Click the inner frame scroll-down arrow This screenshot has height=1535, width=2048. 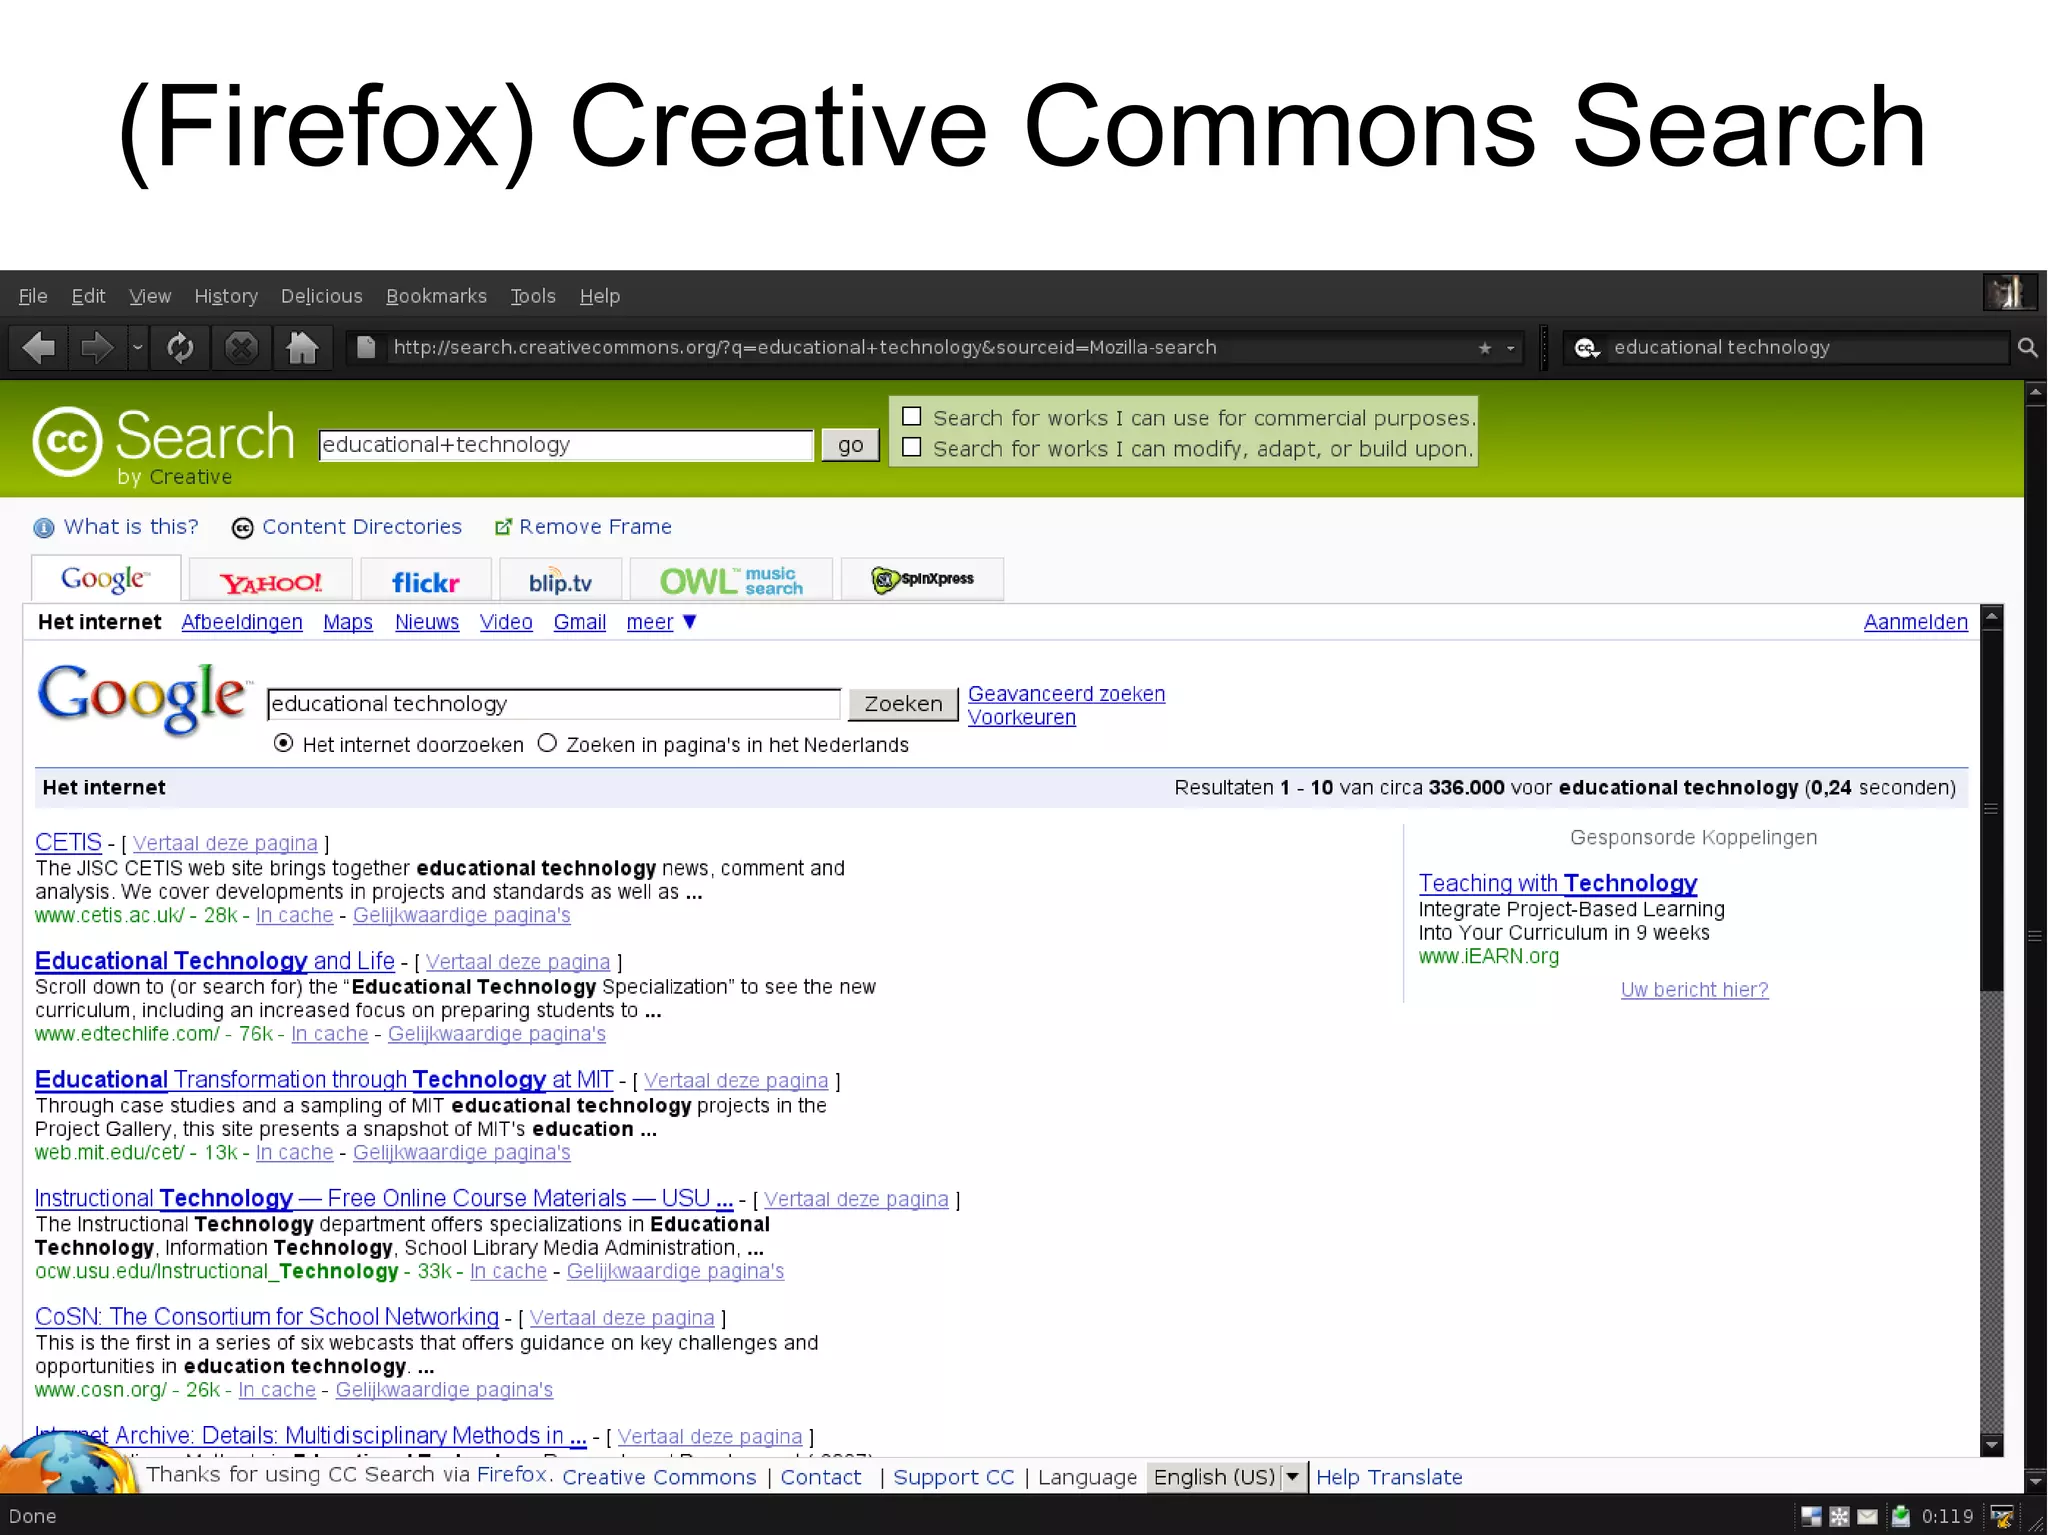1991,1444
